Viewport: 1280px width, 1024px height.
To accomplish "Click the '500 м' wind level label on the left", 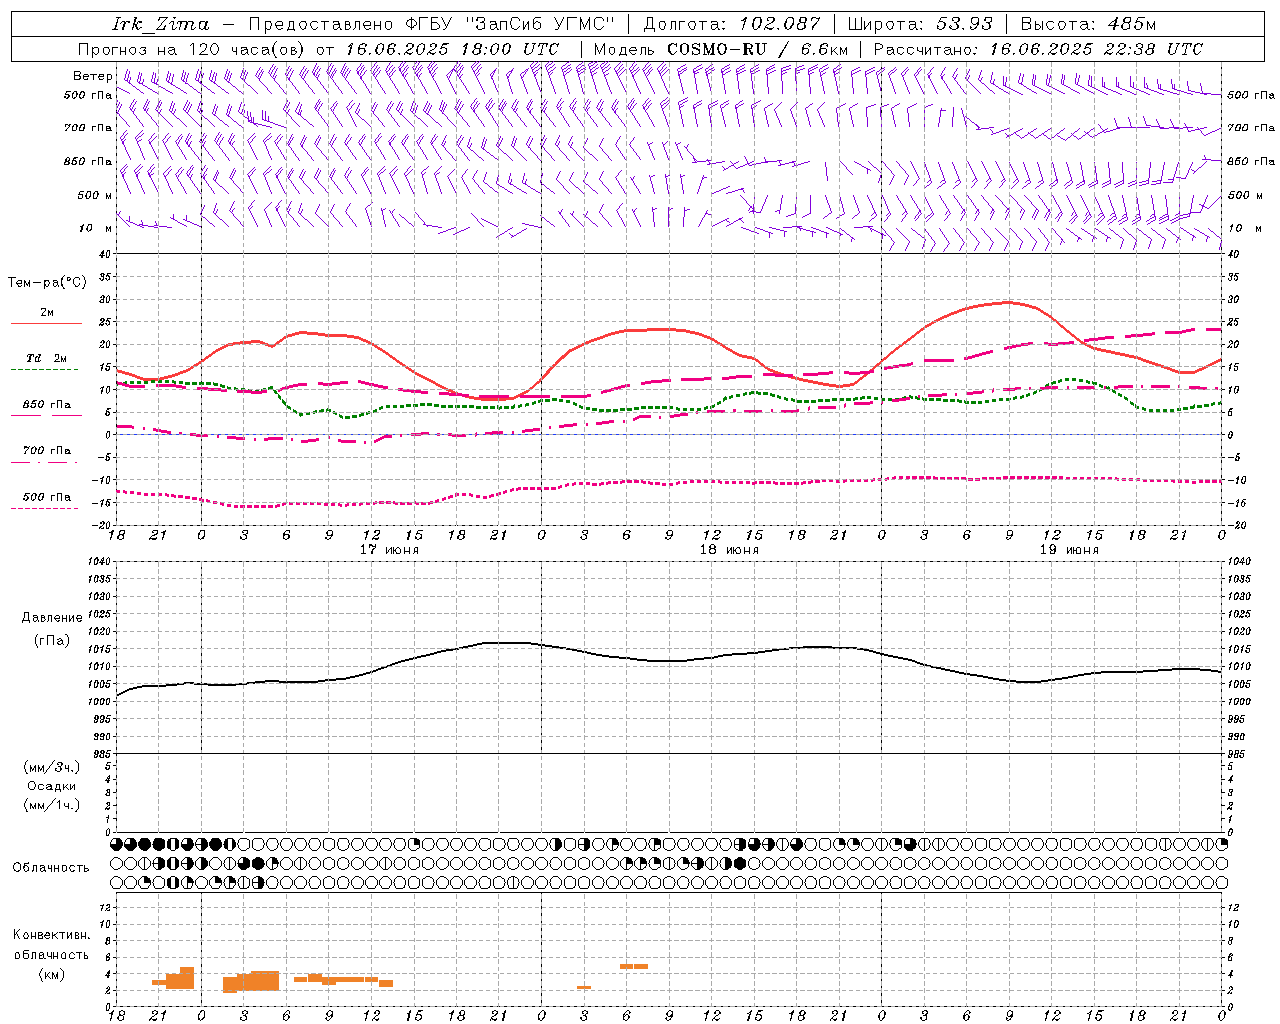I will click(95, 195).
